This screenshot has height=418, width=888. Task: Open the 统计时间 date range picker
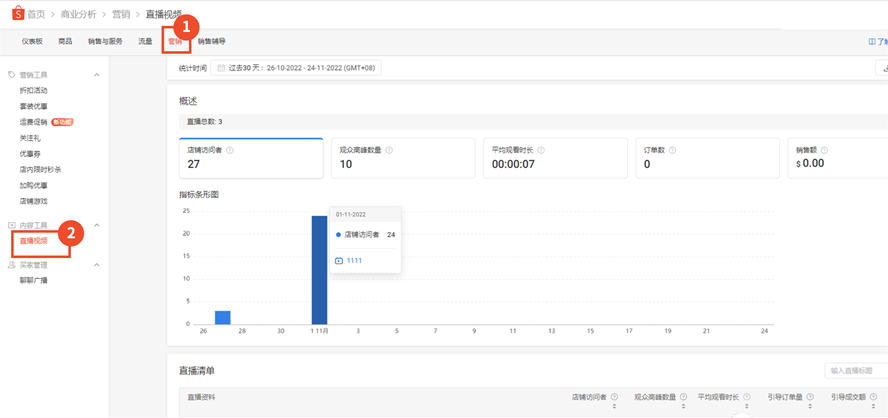296,68
